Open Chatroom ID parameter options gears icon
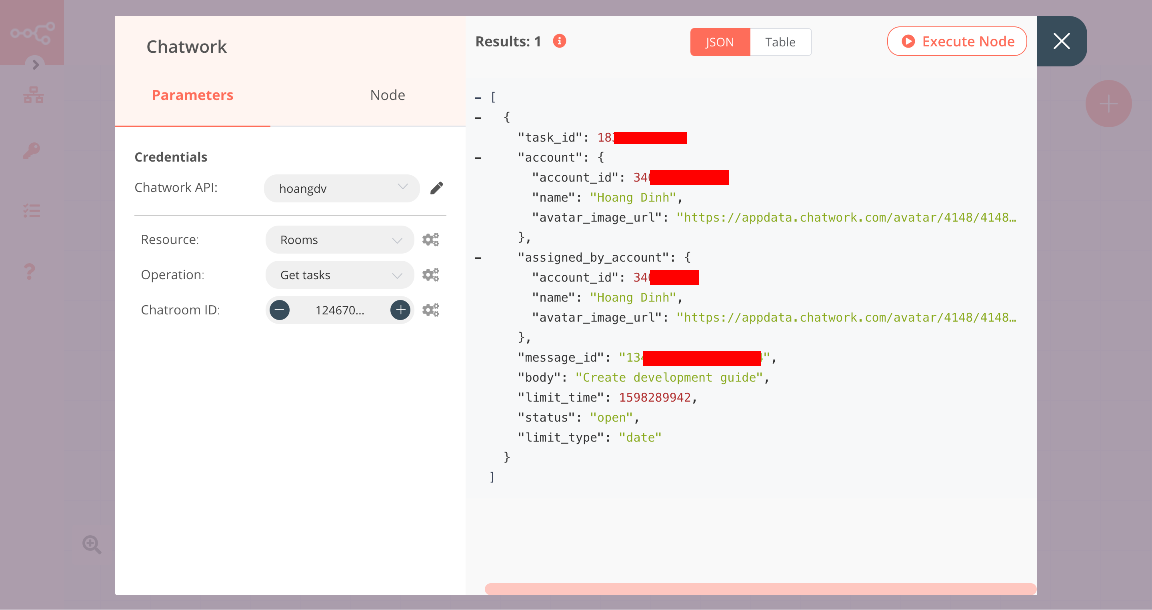This screenshot has height=610, width=1152. tap(431, 310)
